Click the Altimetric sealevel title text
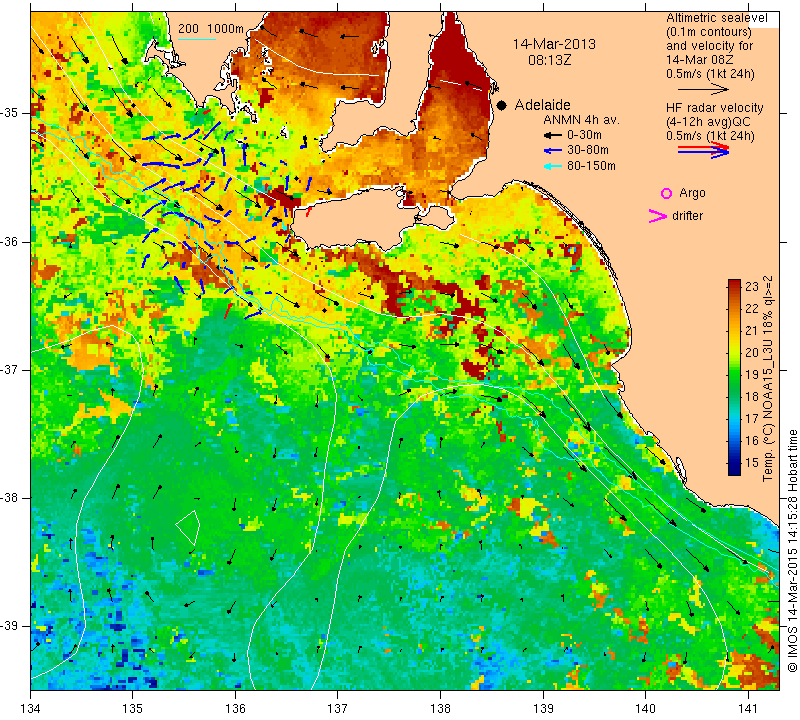The image size is (800, 720). tap(716, 18)
